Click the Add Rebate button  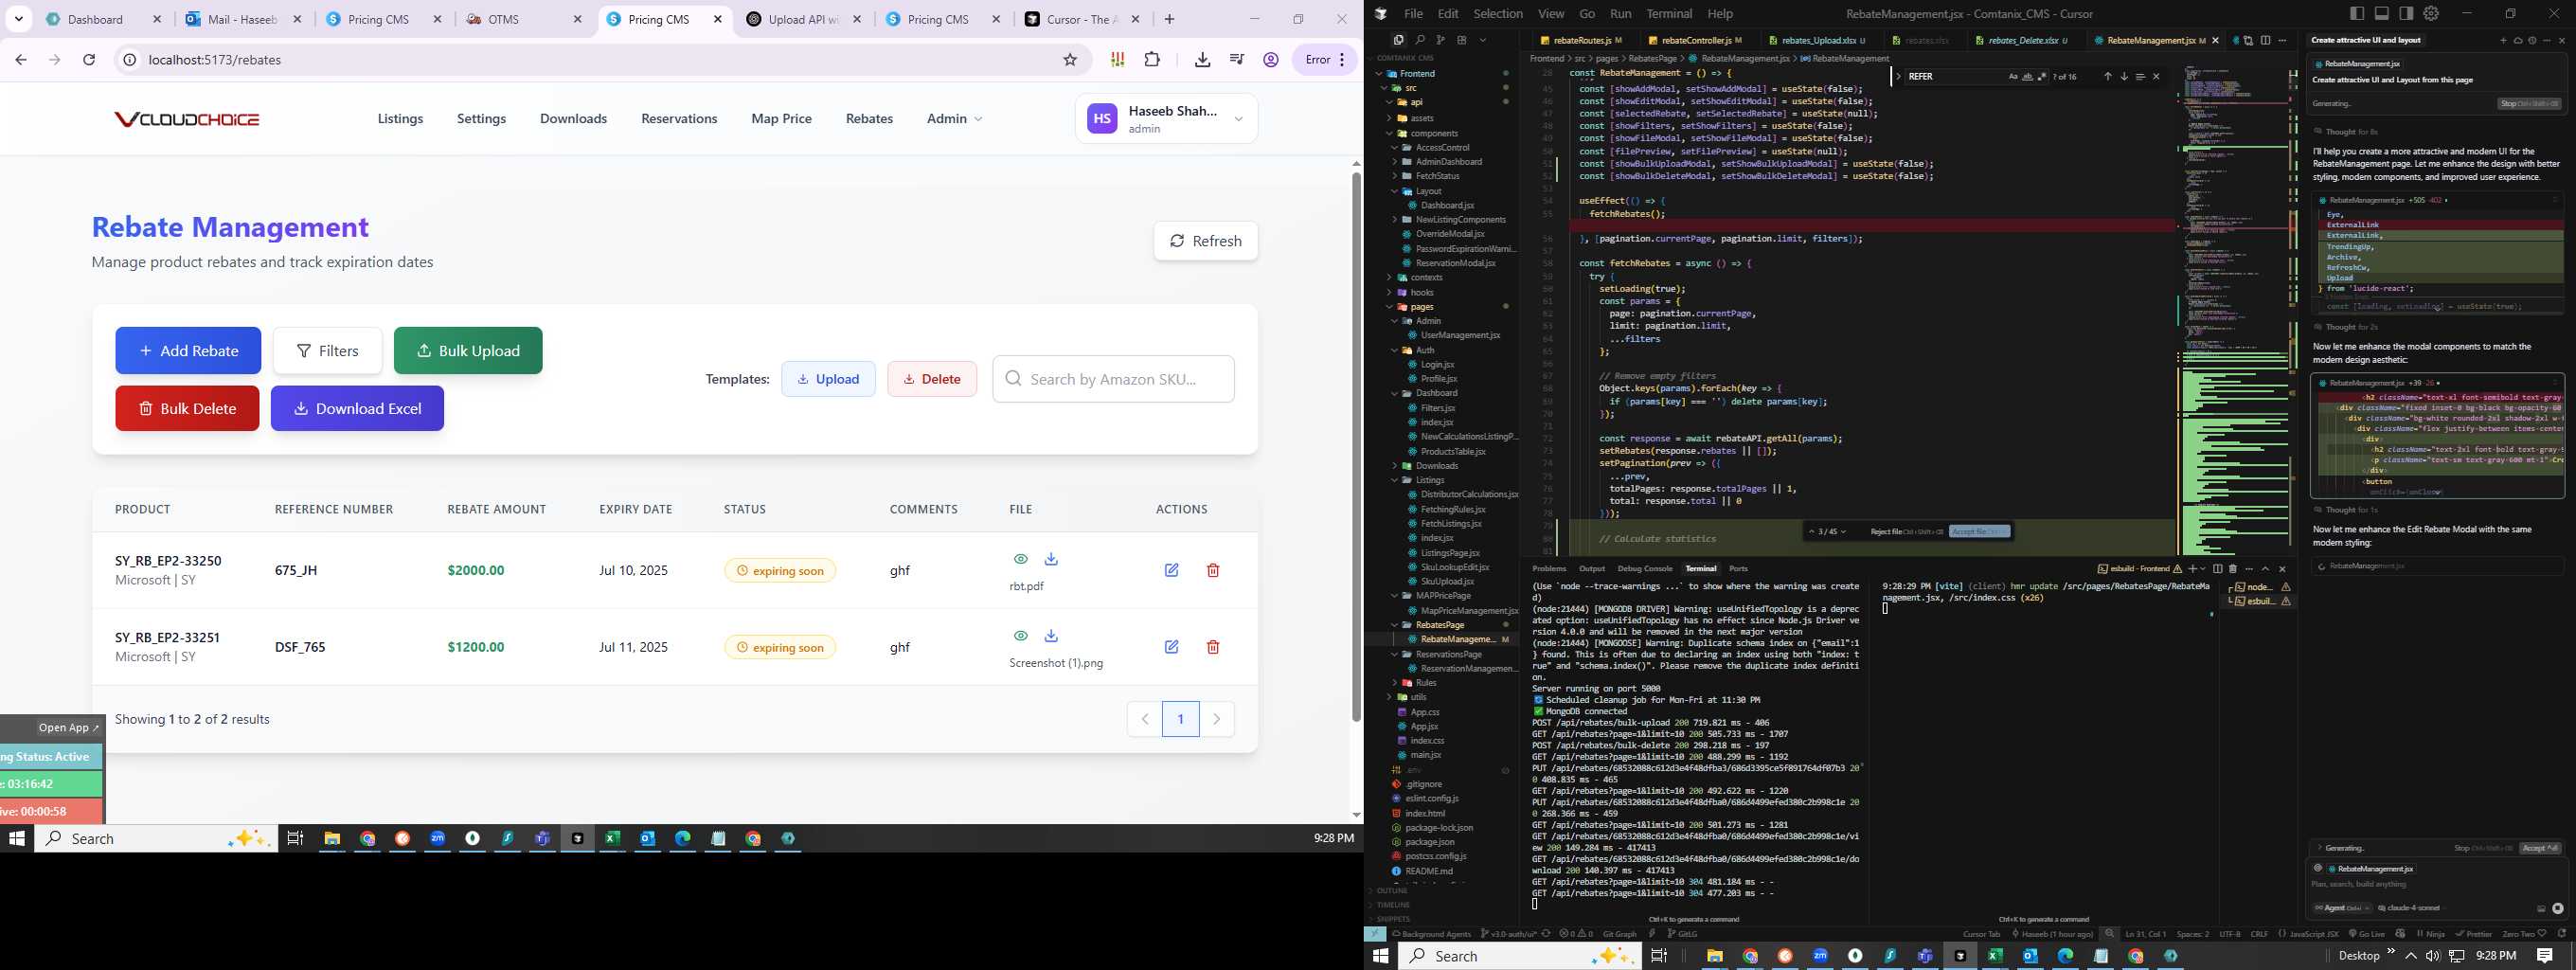[x=188, y=351]
